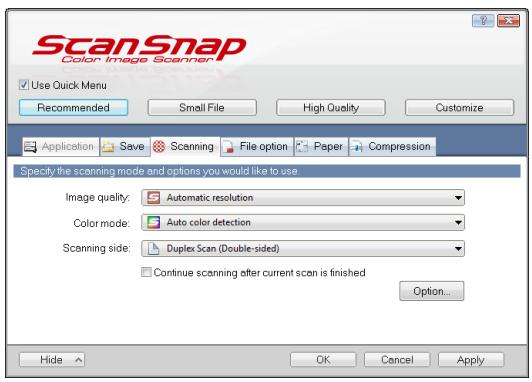Viewport: 532px width, 382px height.
Task: Open the Scanning side dropdown
Action: pos(303,248)
